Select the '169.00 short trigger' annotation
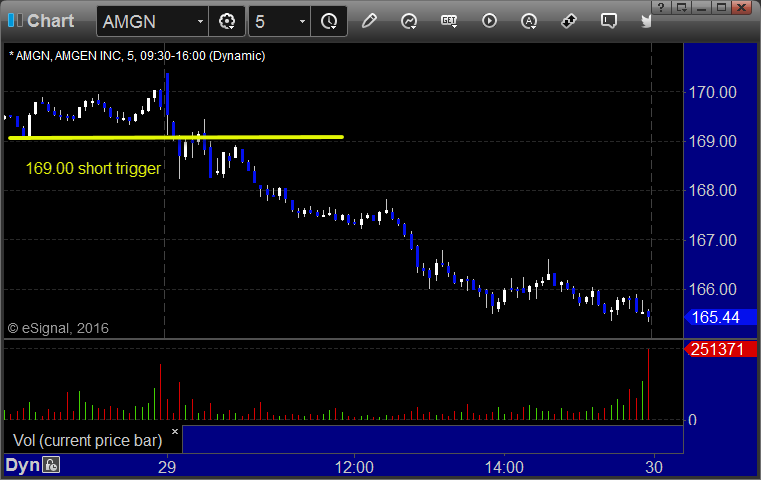This screenshot has width=761, height=480. click(93, 168)
